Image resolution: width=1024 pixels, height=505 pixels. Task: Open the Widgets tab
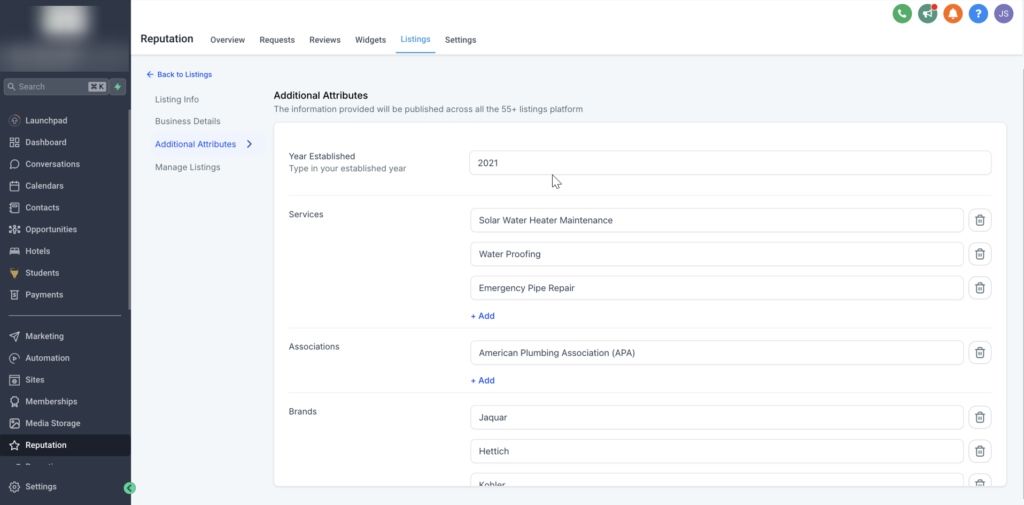pos(370,40)
